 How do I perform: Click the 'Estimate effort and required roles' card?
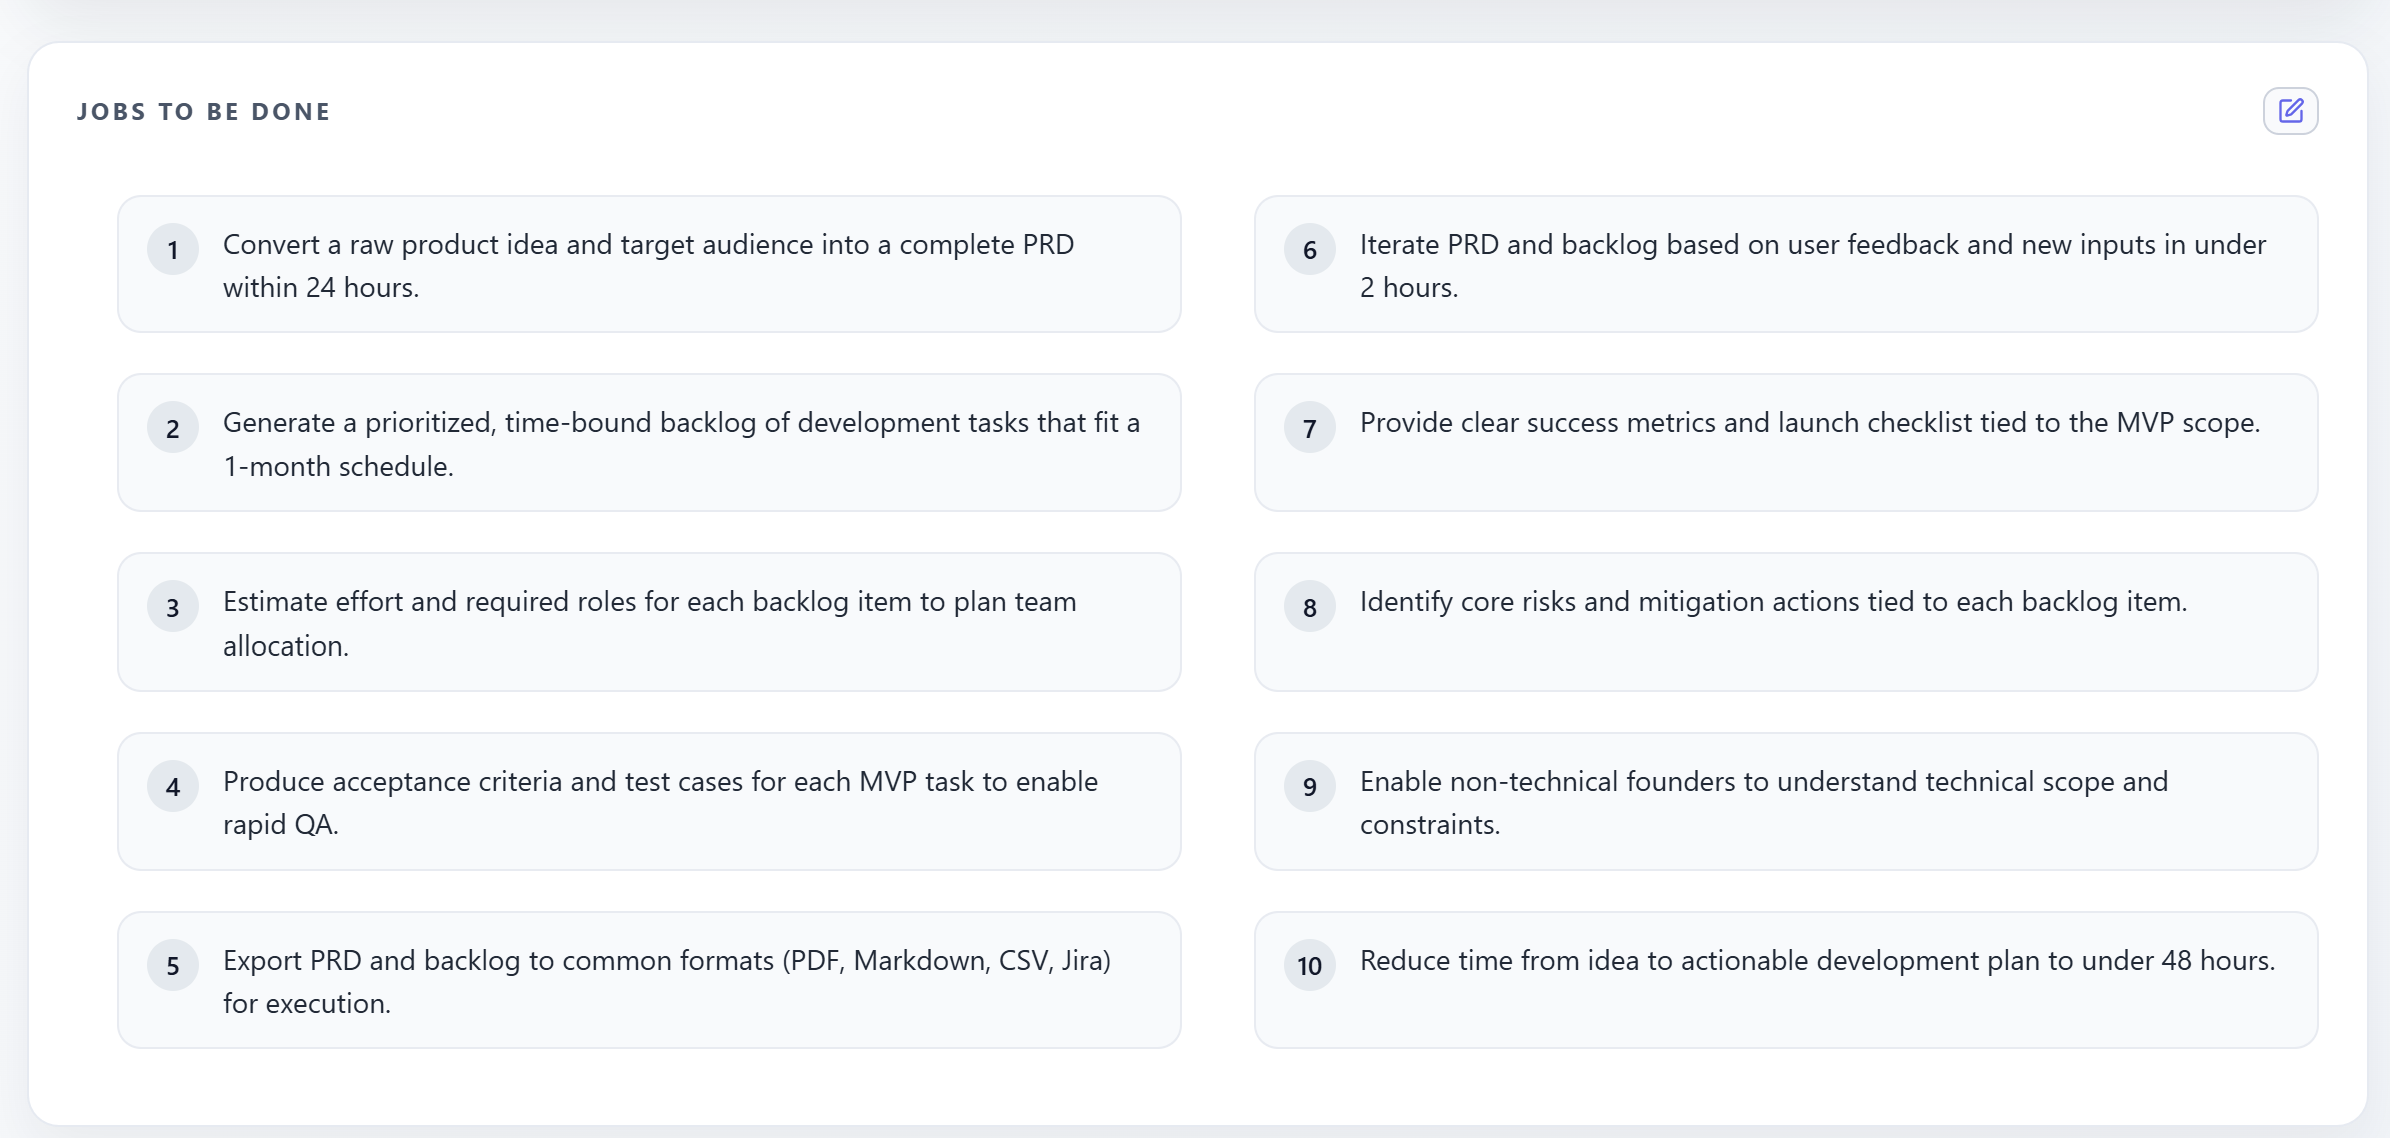coord(648,623)
